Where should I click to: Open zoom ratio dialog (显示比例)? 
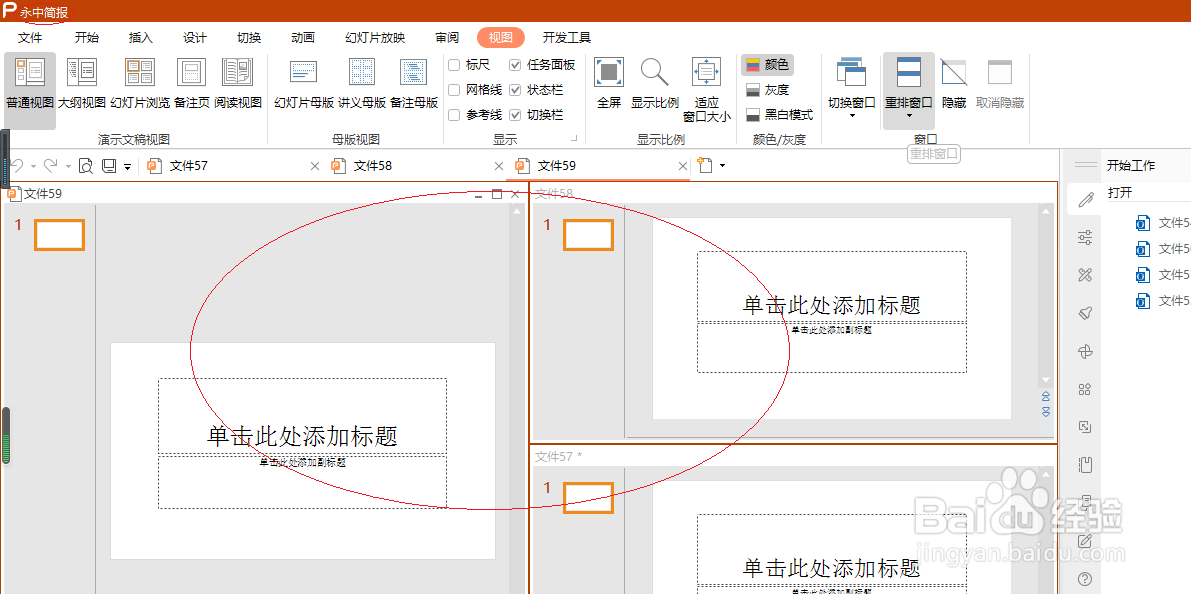click(655, 84)
